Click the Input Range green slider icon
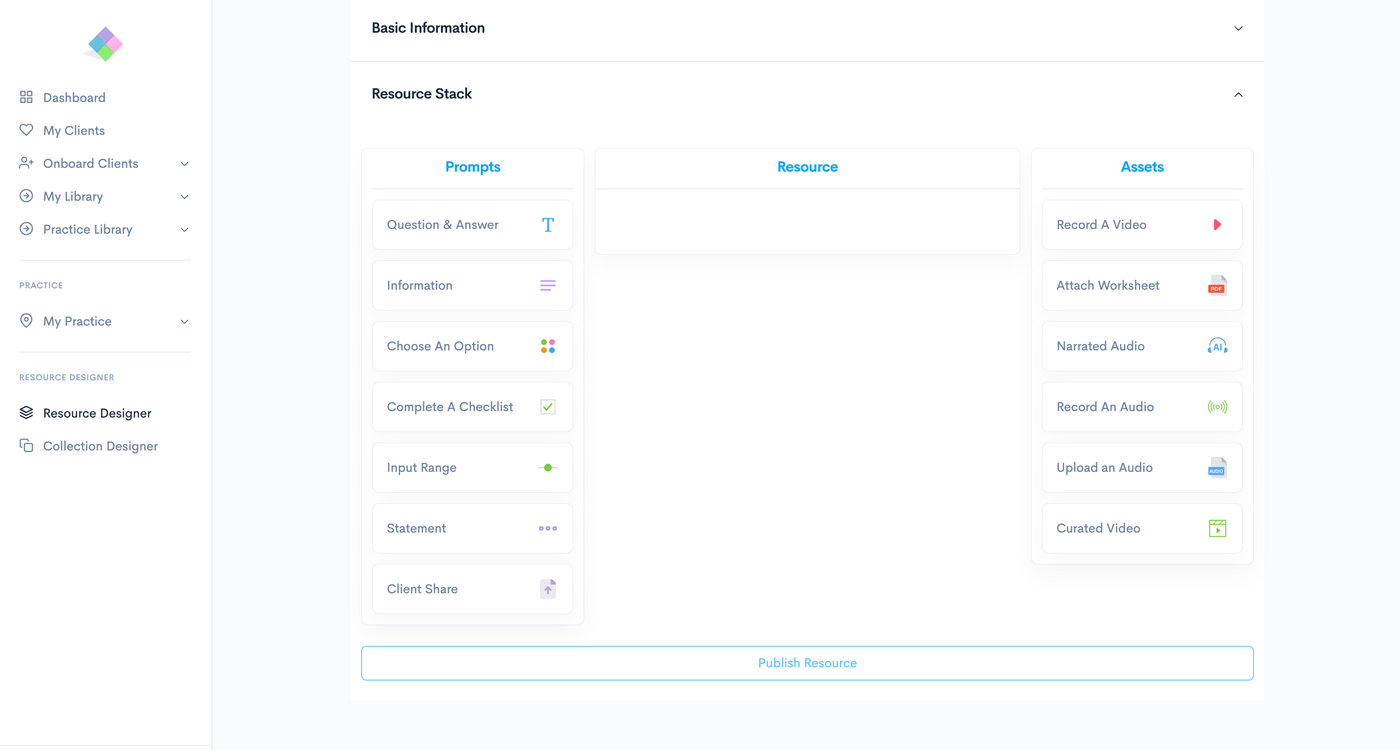 547,468
